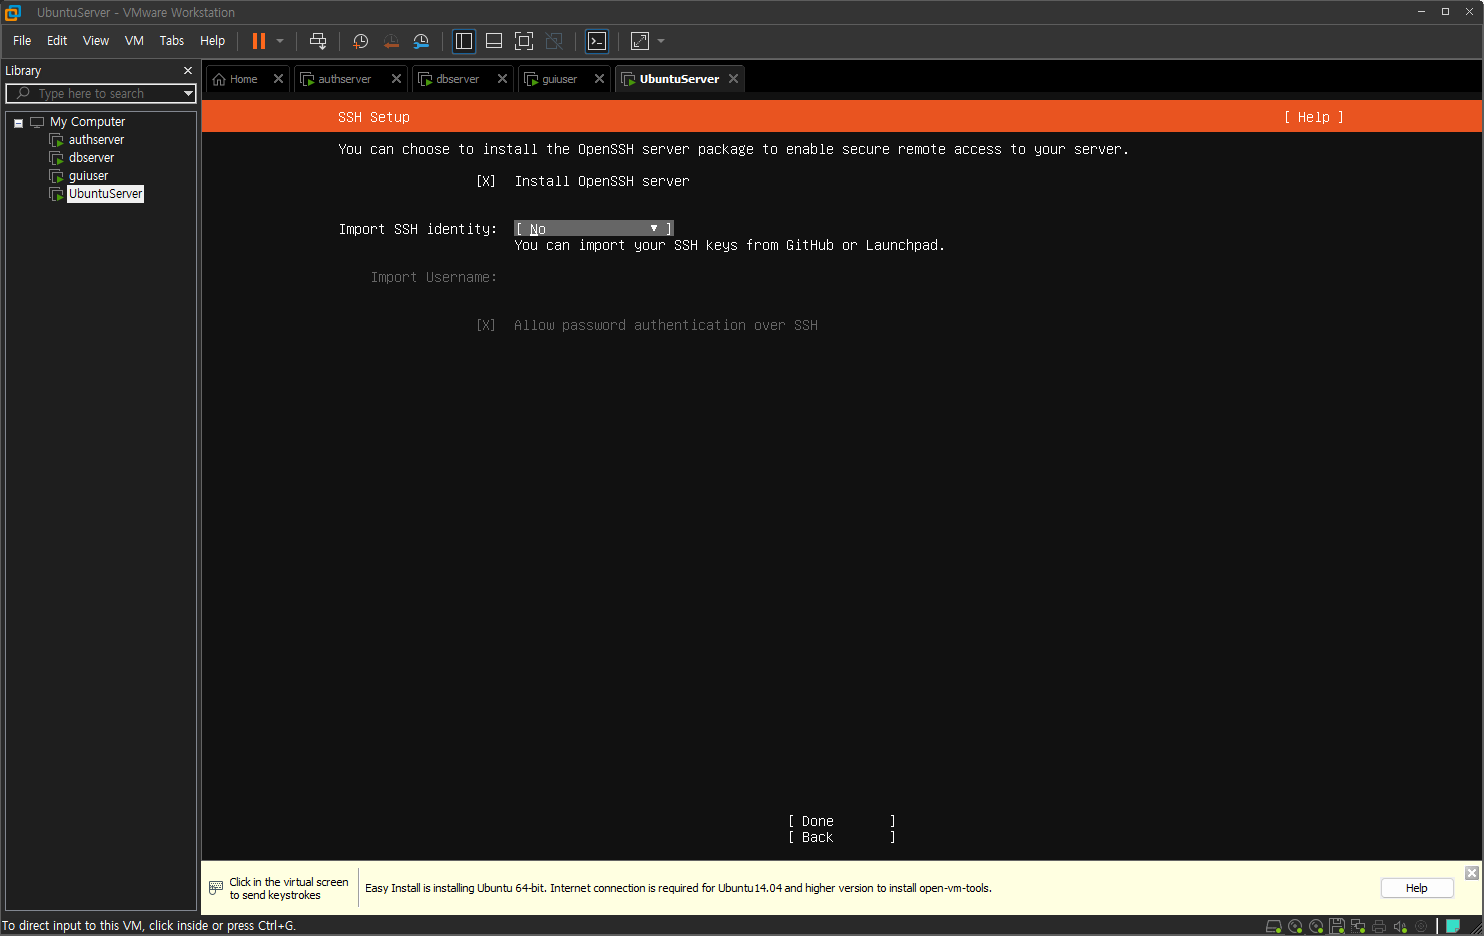Toggle the Library panel icon in the toolbar
Screen dimensions: 1484x936
point(463,41)
